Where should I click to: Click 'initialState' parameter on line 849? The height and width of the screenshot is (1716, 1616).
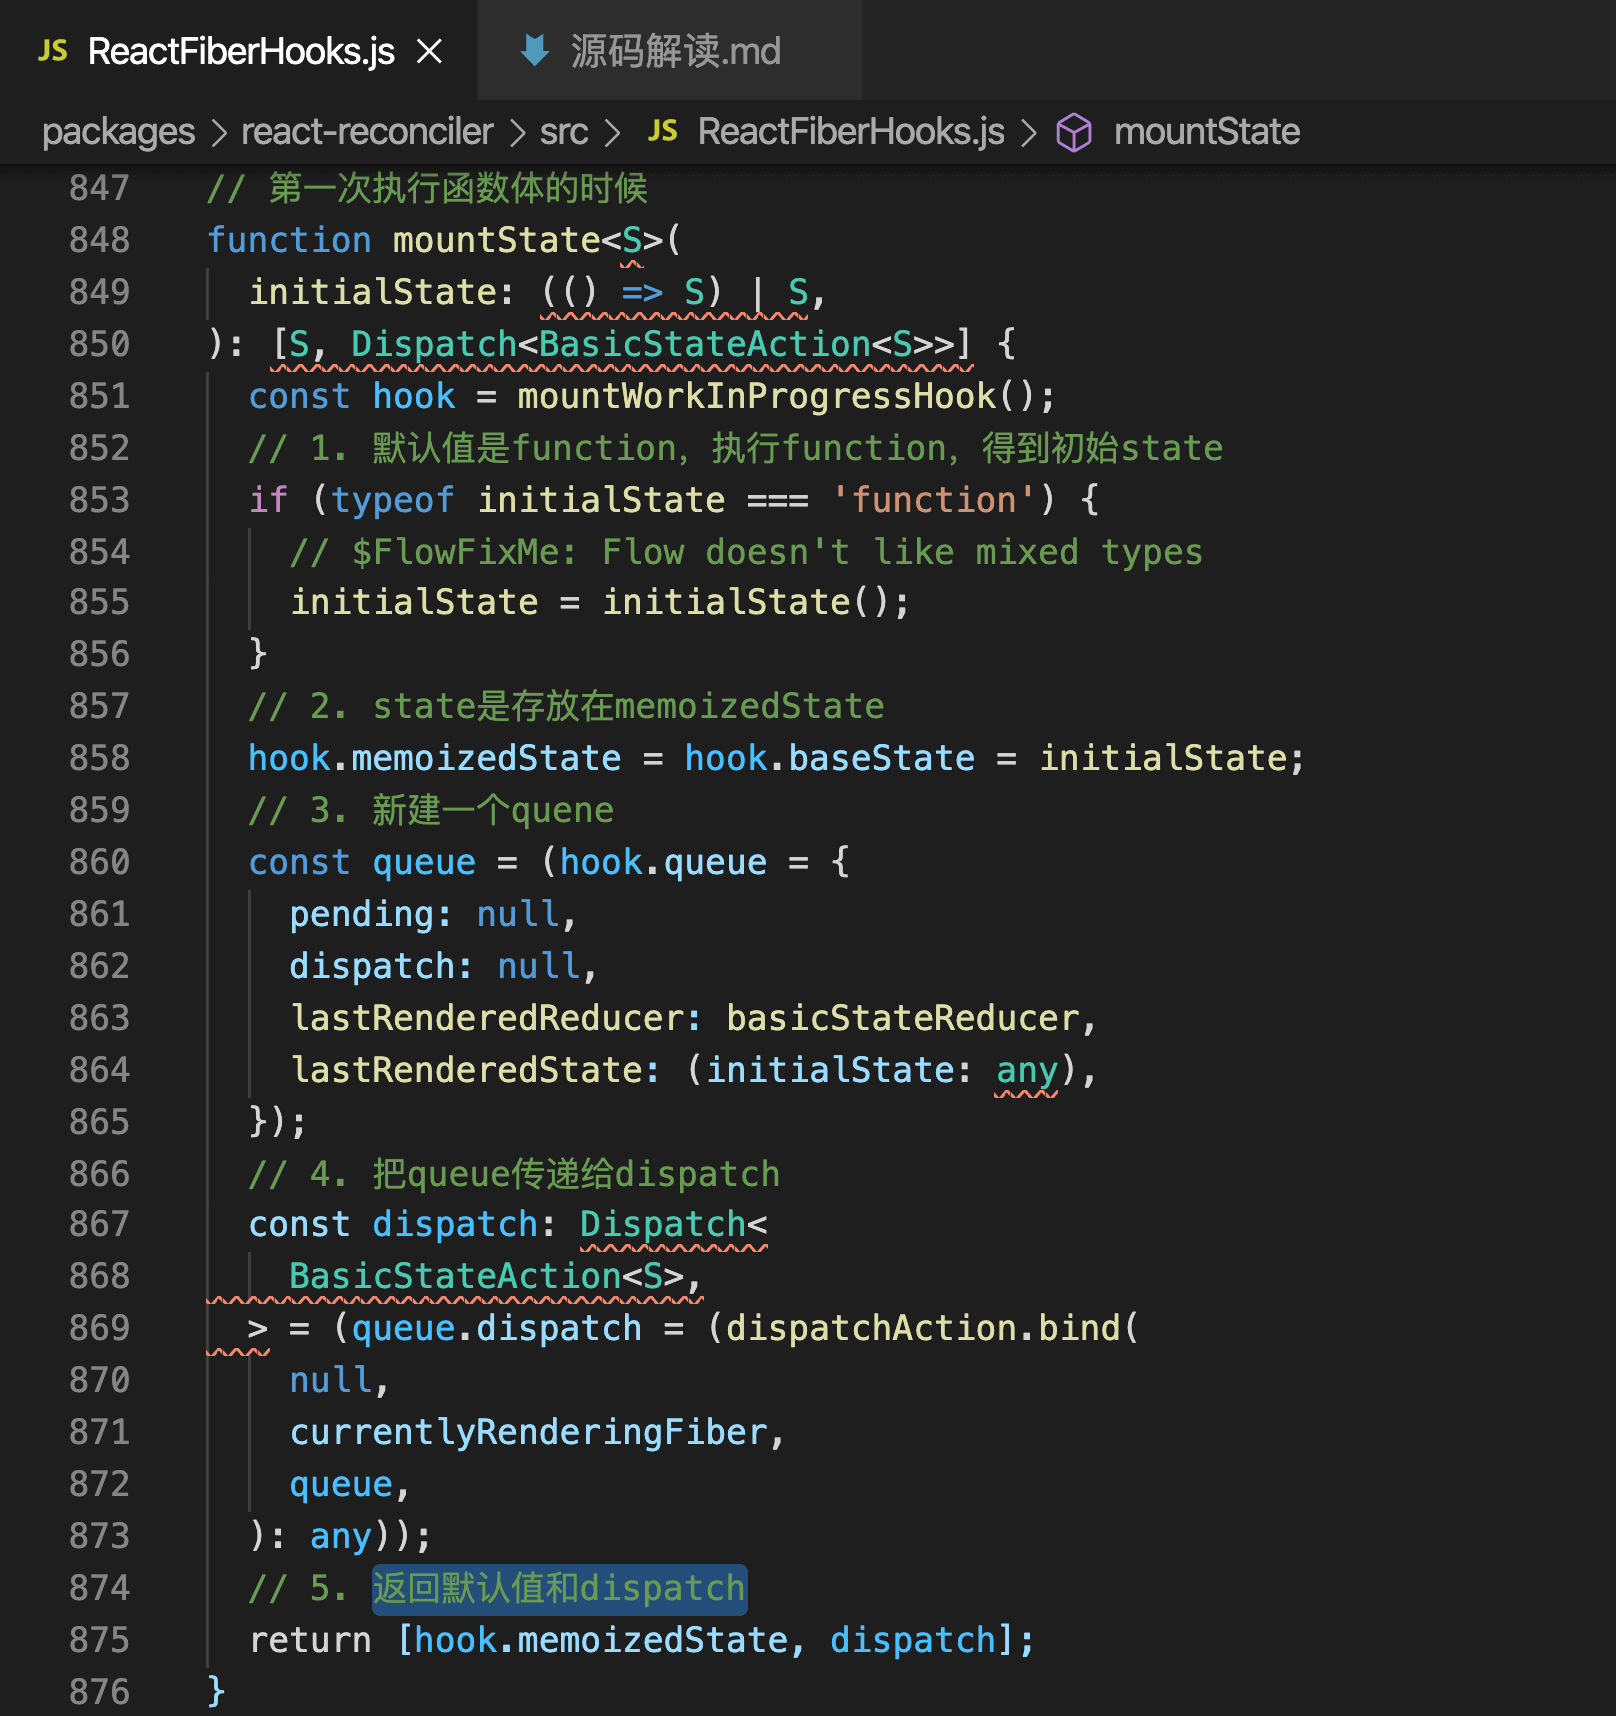pyautogui.click(x=372, y=292)
